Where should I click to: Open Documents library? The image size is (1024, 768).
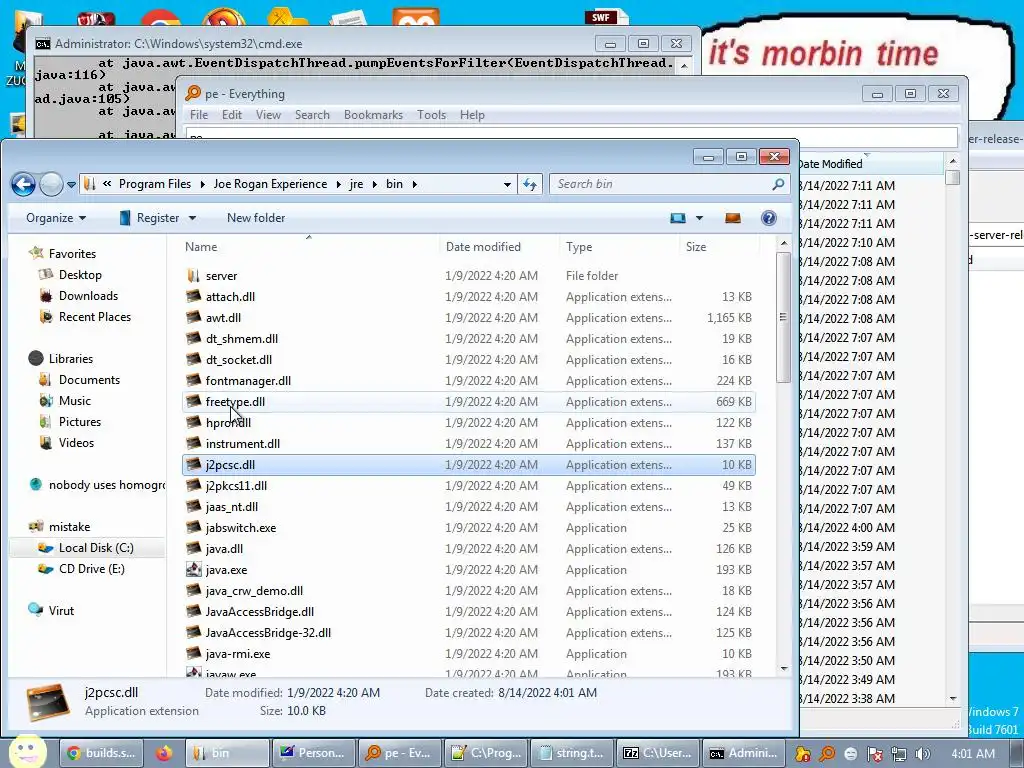coord(89,380)
